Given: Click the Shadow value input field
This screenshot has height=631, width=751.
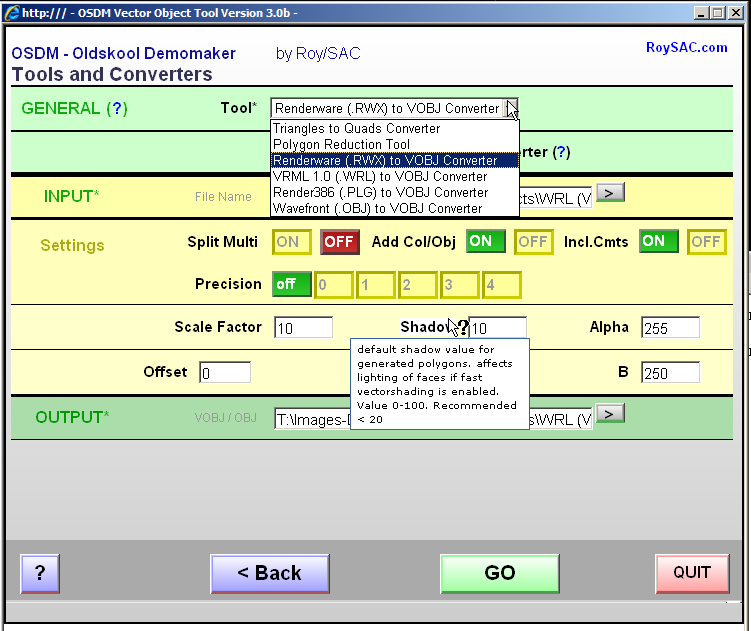Looking at the screenshot, I should pyautogui.click(x=498, y=328).
